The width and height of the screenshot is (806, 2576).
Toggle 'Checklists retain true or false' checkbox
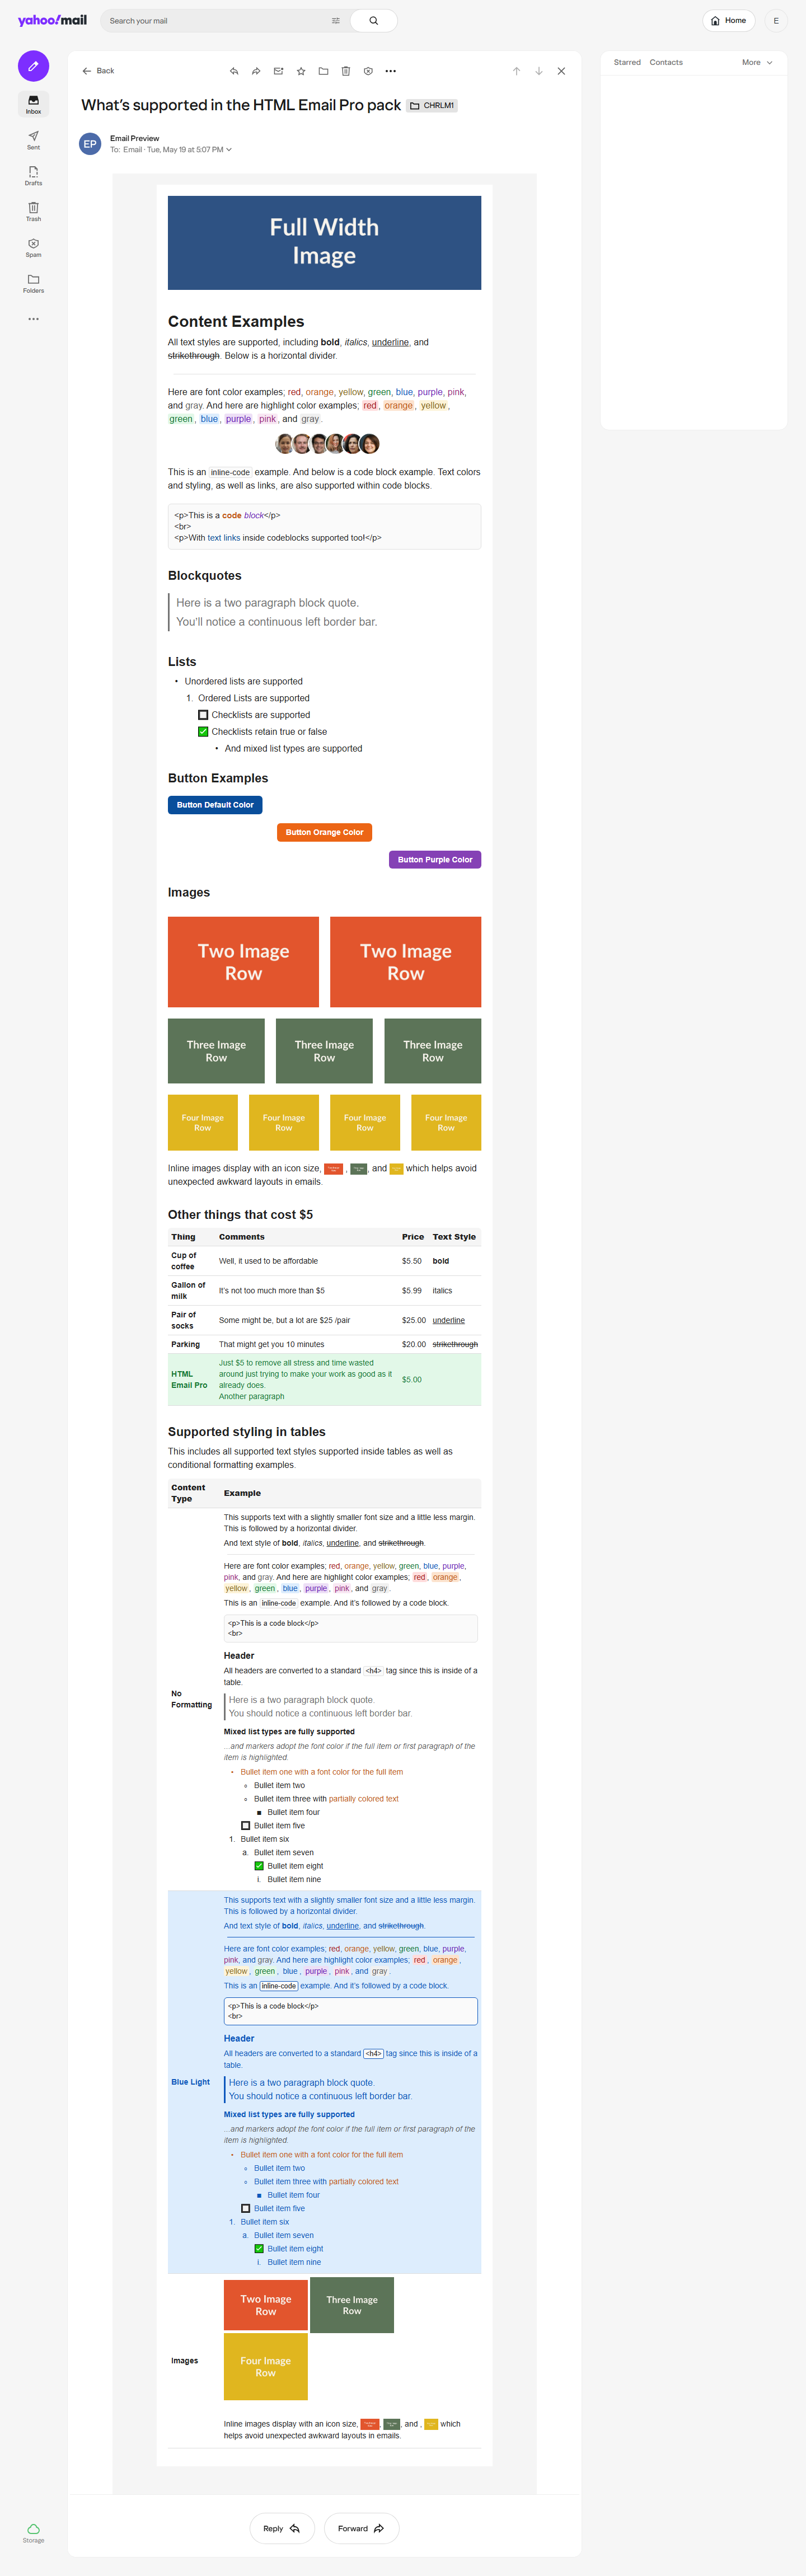tap(203, 732)
